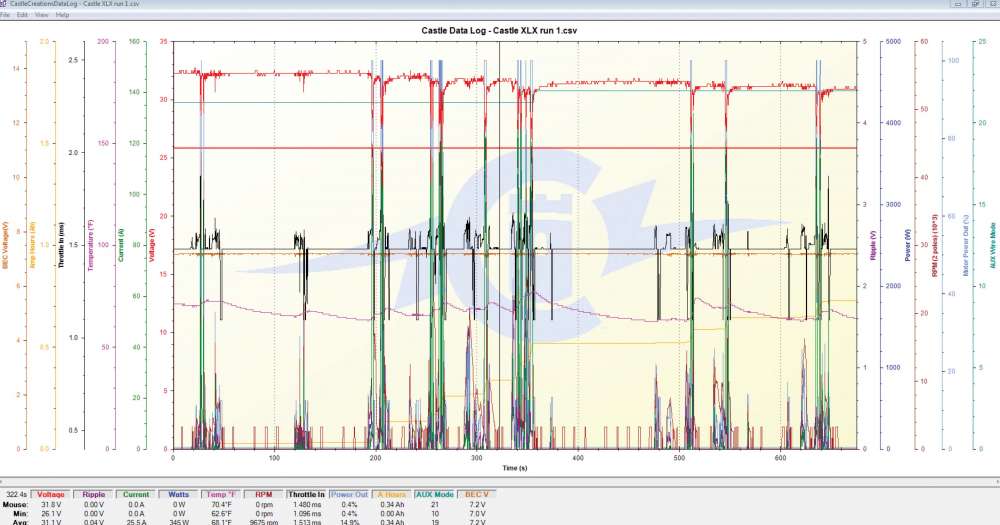The width and height of the screenshot is (1000, 525).
Task: Toggle the A Hours series button
Action: pyautogui.click(x=391, y=494)
